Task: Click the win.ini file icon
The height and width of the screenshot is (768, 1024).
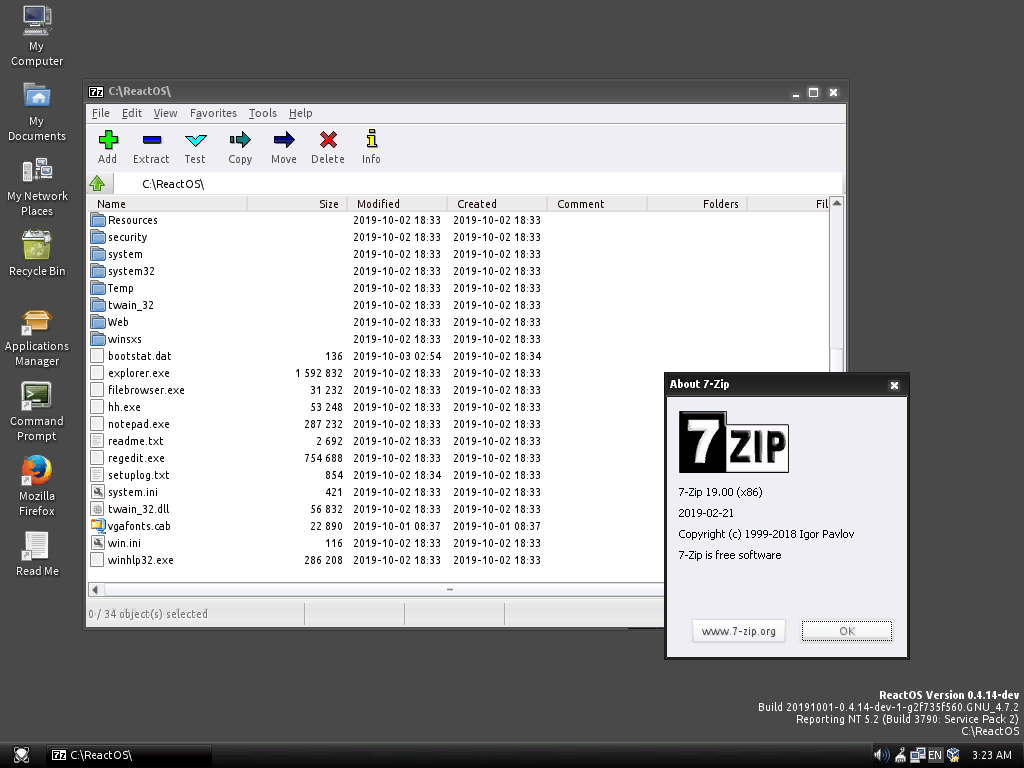Action: (98, 543)
